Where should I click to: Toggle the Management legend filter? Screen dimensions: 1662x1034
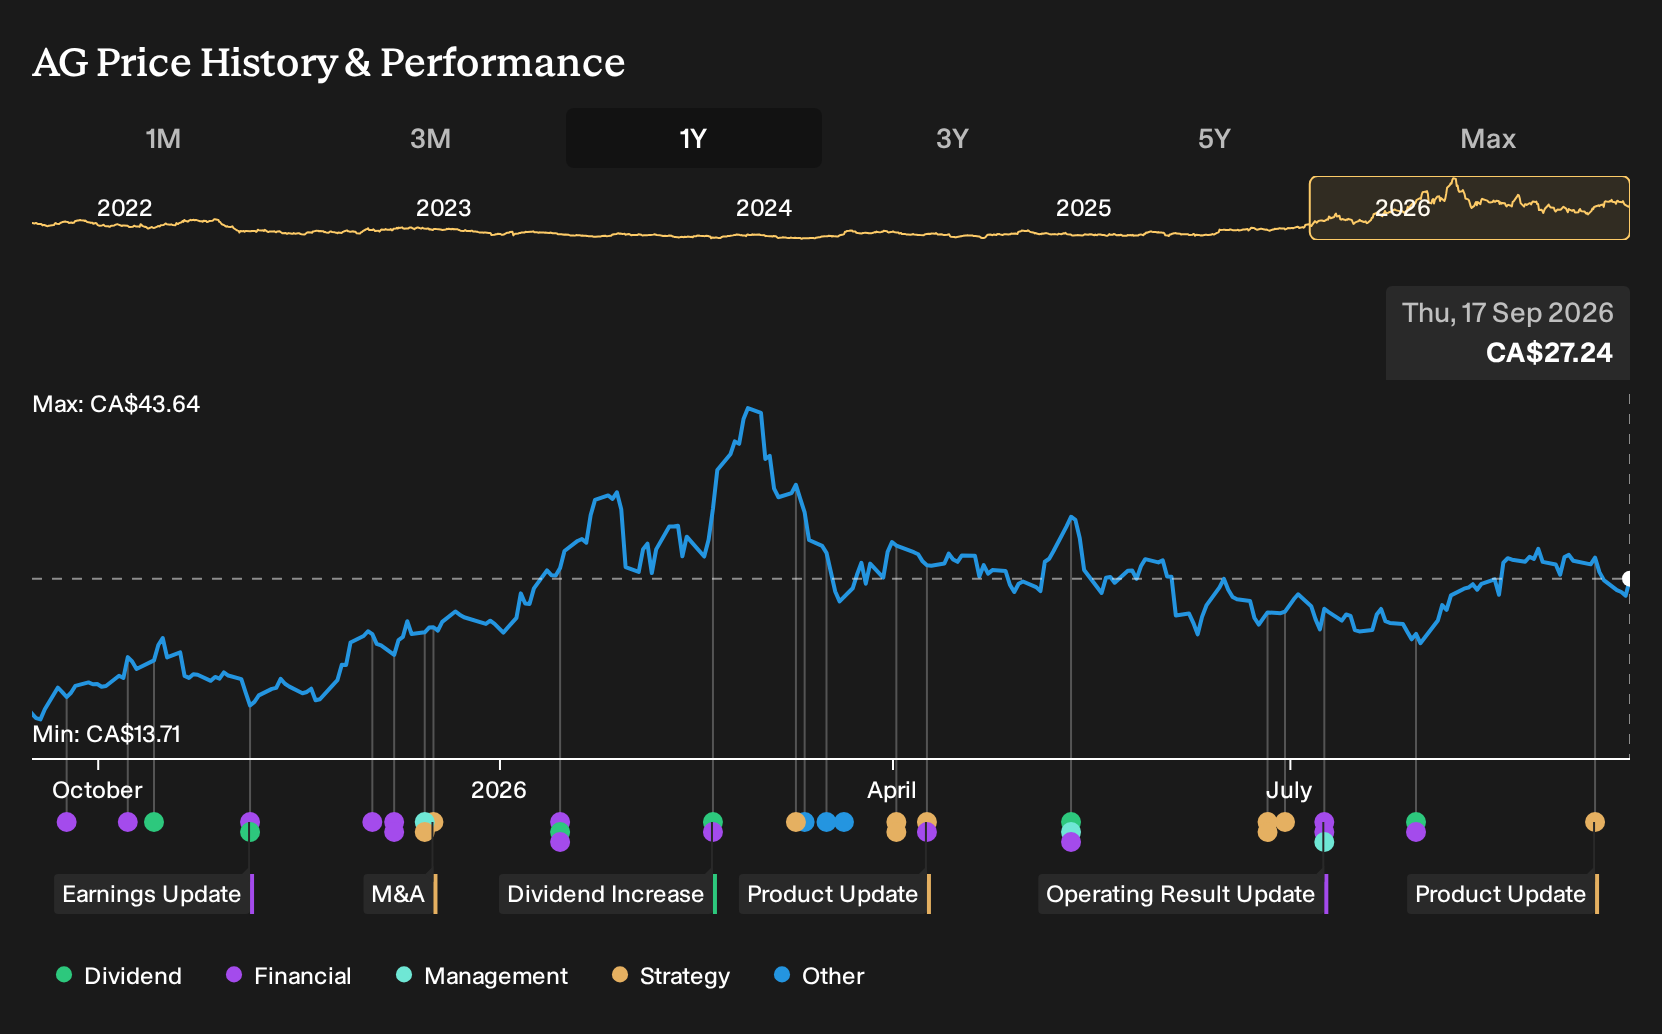481,976
